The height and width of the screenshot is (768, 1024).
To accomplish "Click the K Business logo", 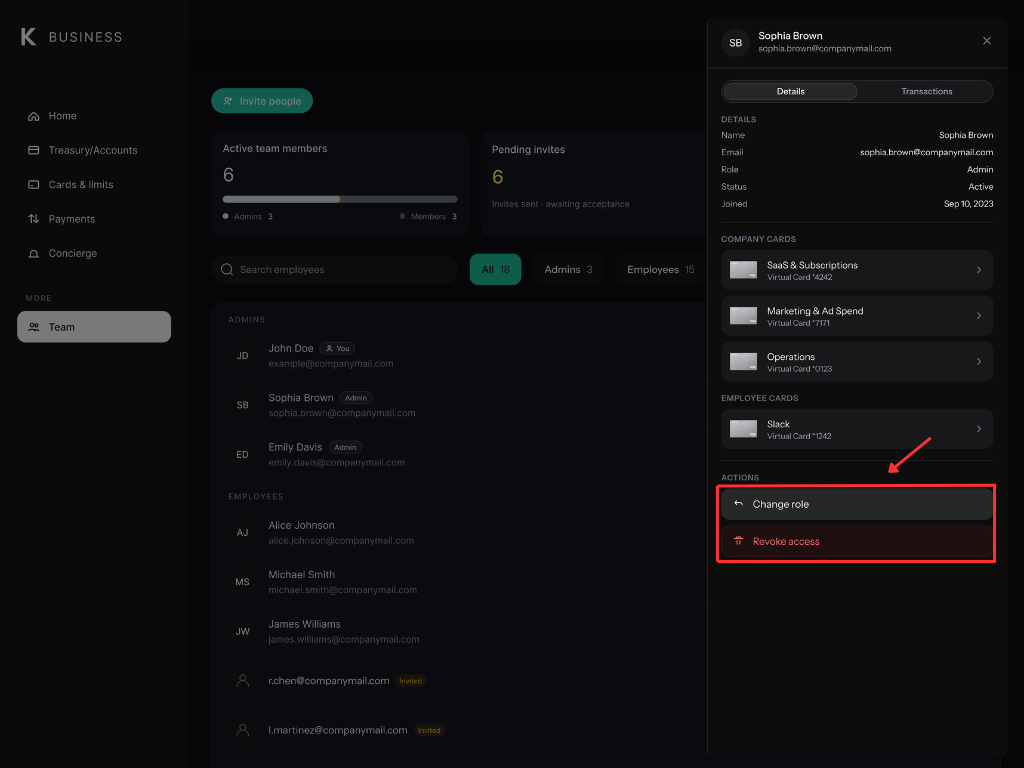I will coord(71,37).
